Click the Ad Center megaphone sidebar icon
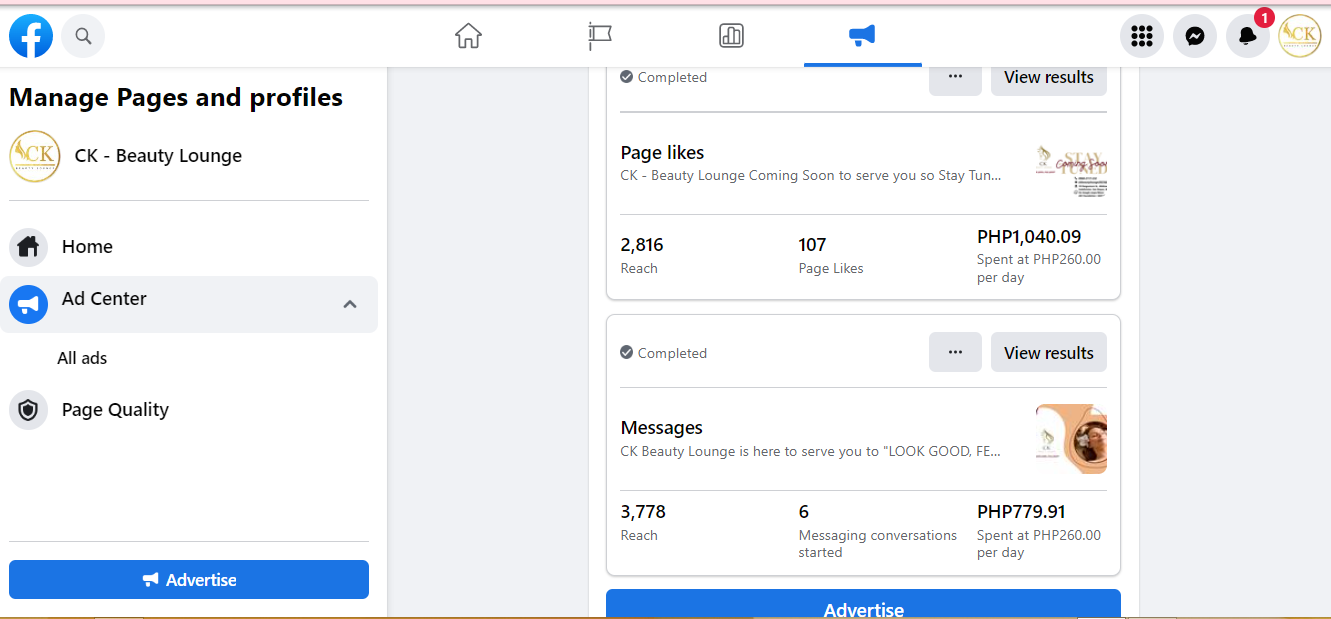 28,304
